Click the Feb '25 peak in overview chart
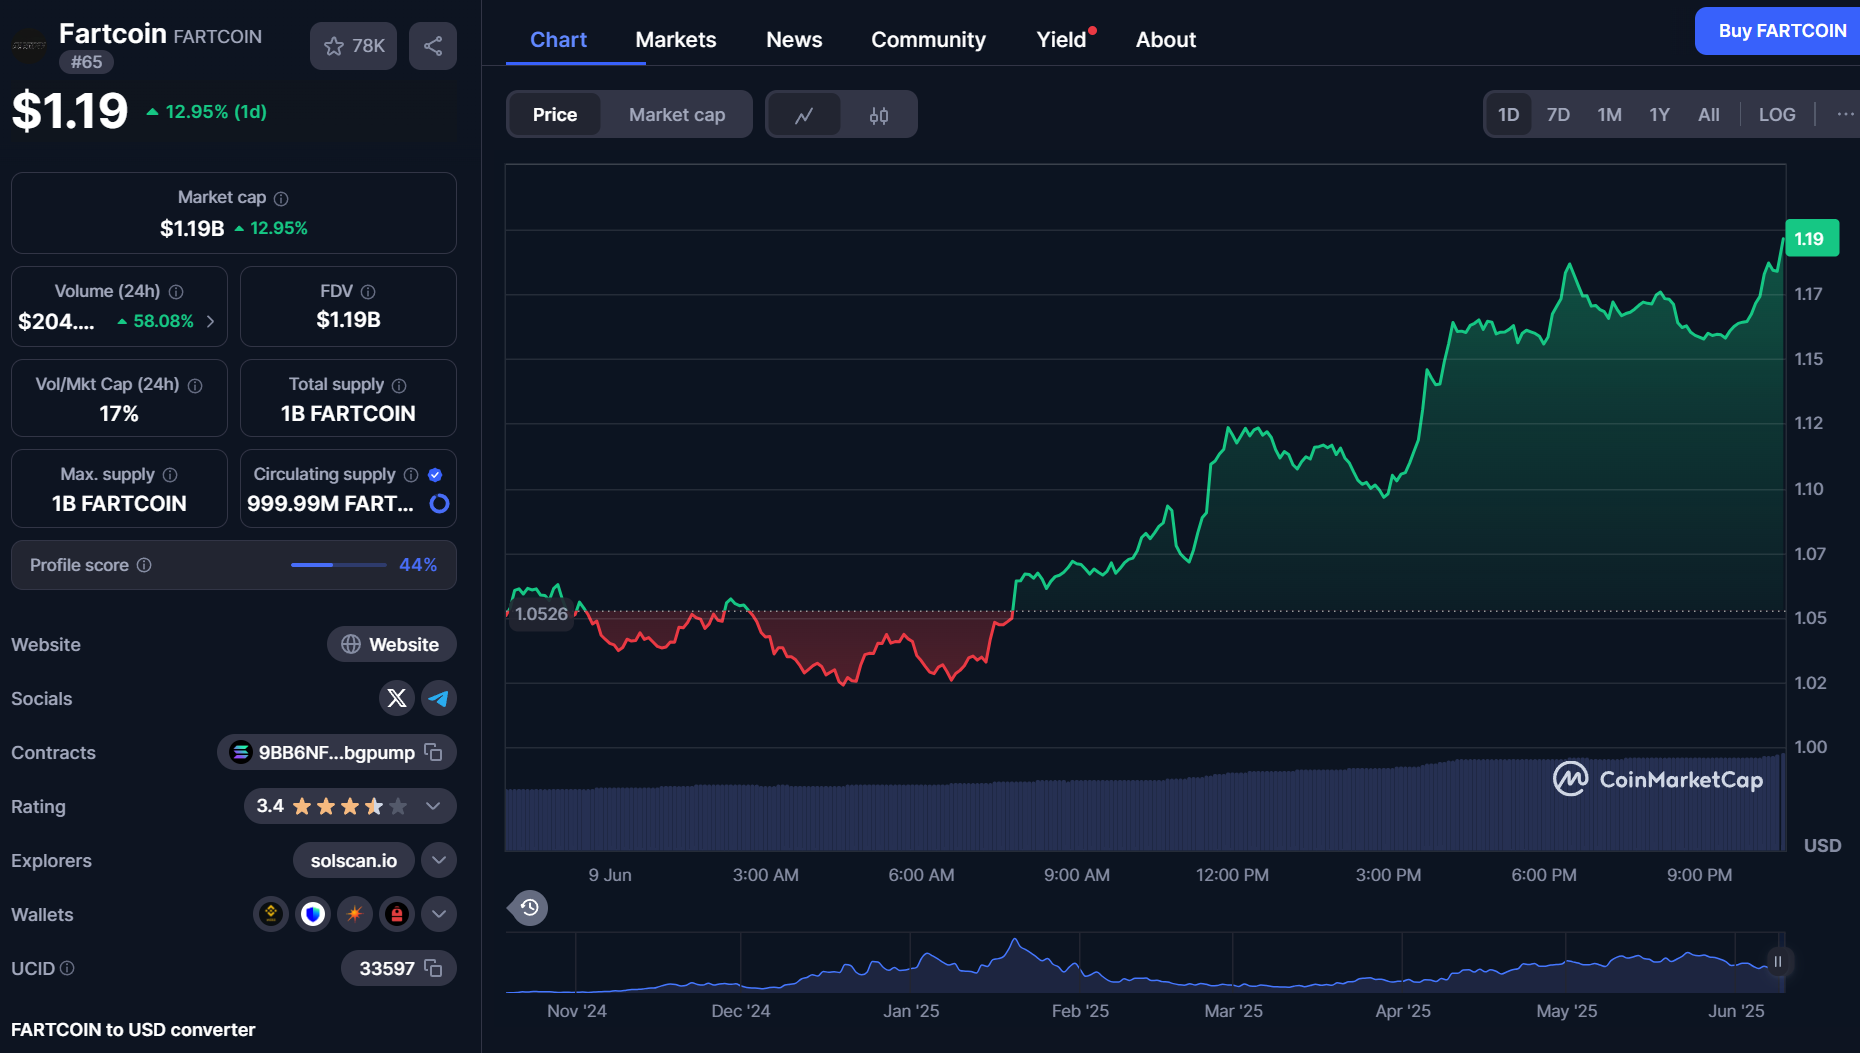Viewport: 1860px width, 1053px height. point(1016,940)
